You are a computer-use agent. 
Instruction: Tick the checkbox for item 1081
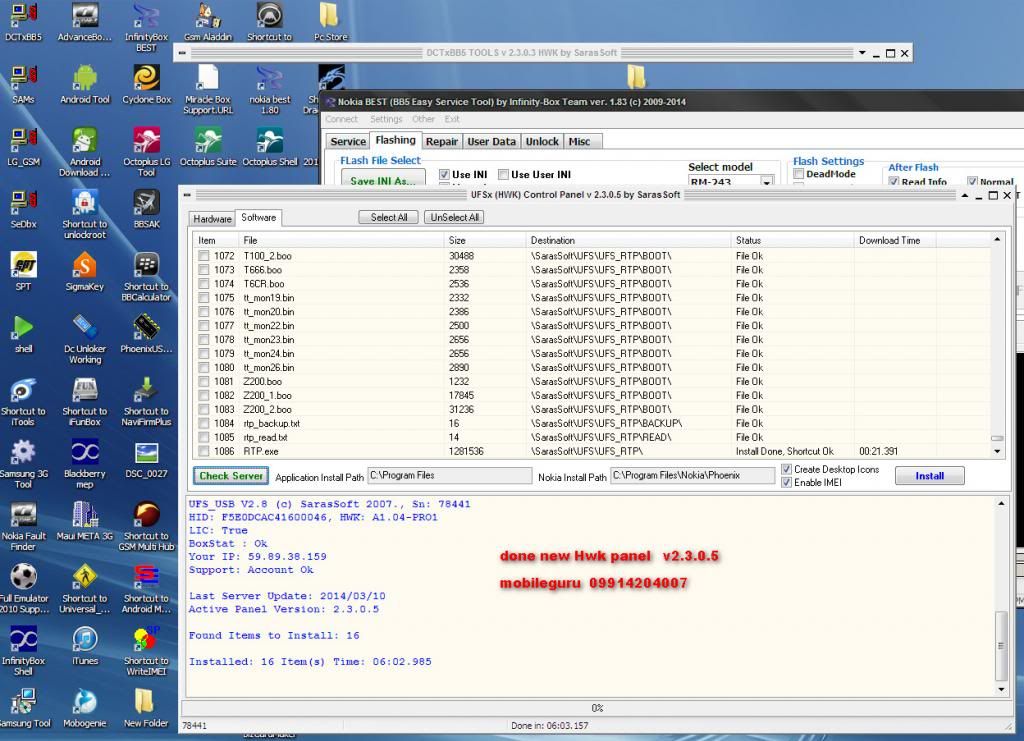tap(204, 381)
